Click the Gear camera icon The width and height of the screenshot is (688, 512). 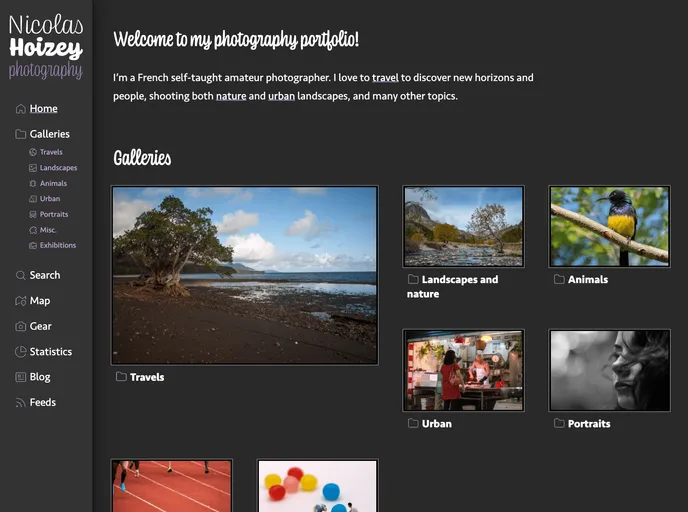(x=20, y=326)
